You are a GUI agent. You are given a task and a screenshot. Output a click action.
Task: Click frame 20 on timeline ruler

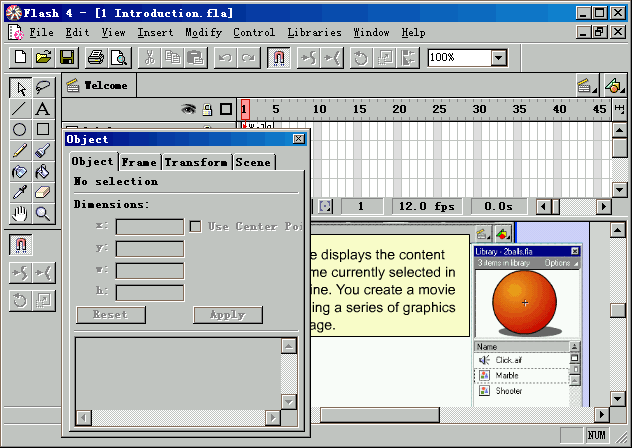click(399, 109)
